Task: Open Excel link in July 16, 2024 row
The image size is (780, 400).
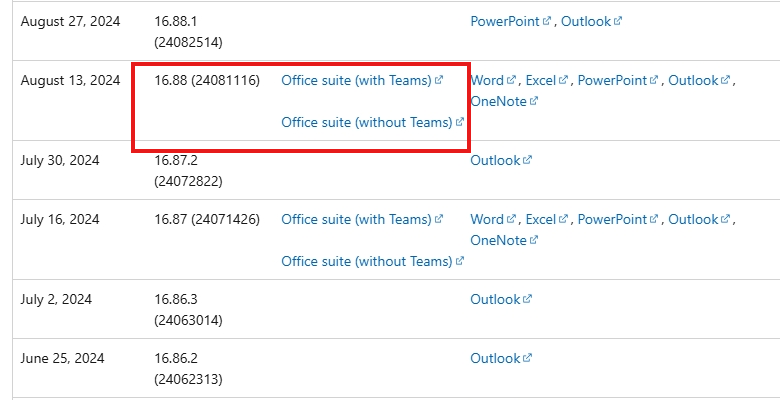Action: tap(547, 219)
